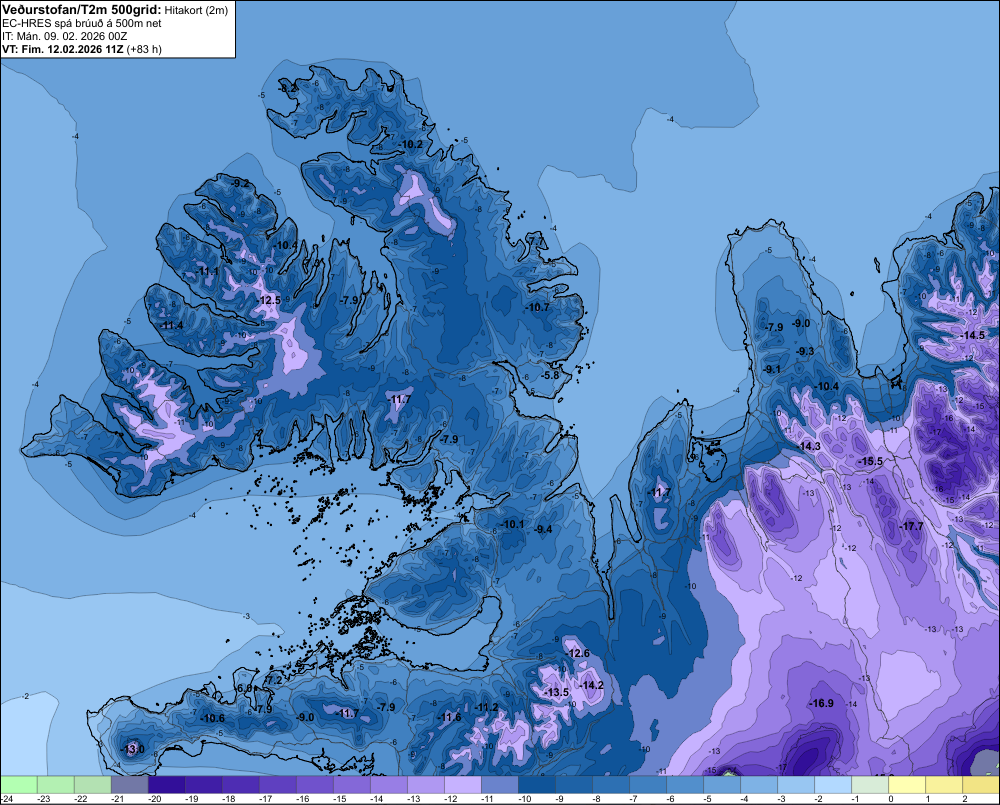Click the legend color swatch labeled -20
Screen dimensions: 1000x805
click(x=166, y=784)
